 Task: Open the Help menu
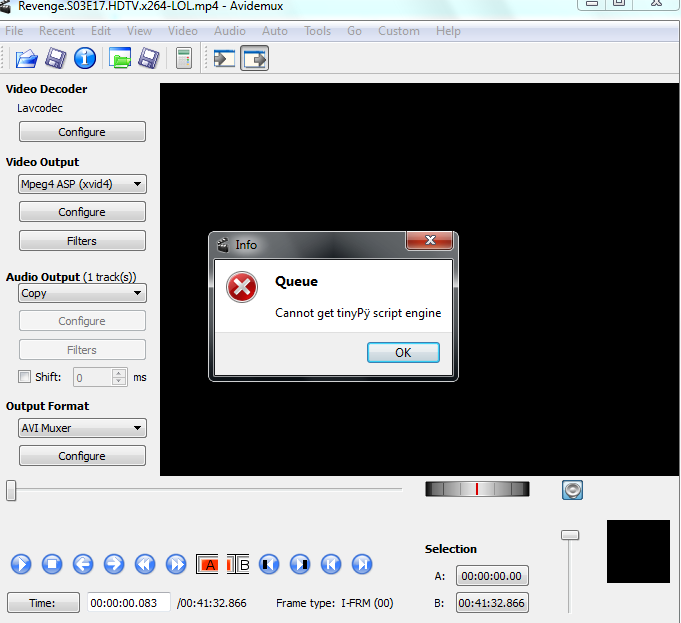coord(448,31)
